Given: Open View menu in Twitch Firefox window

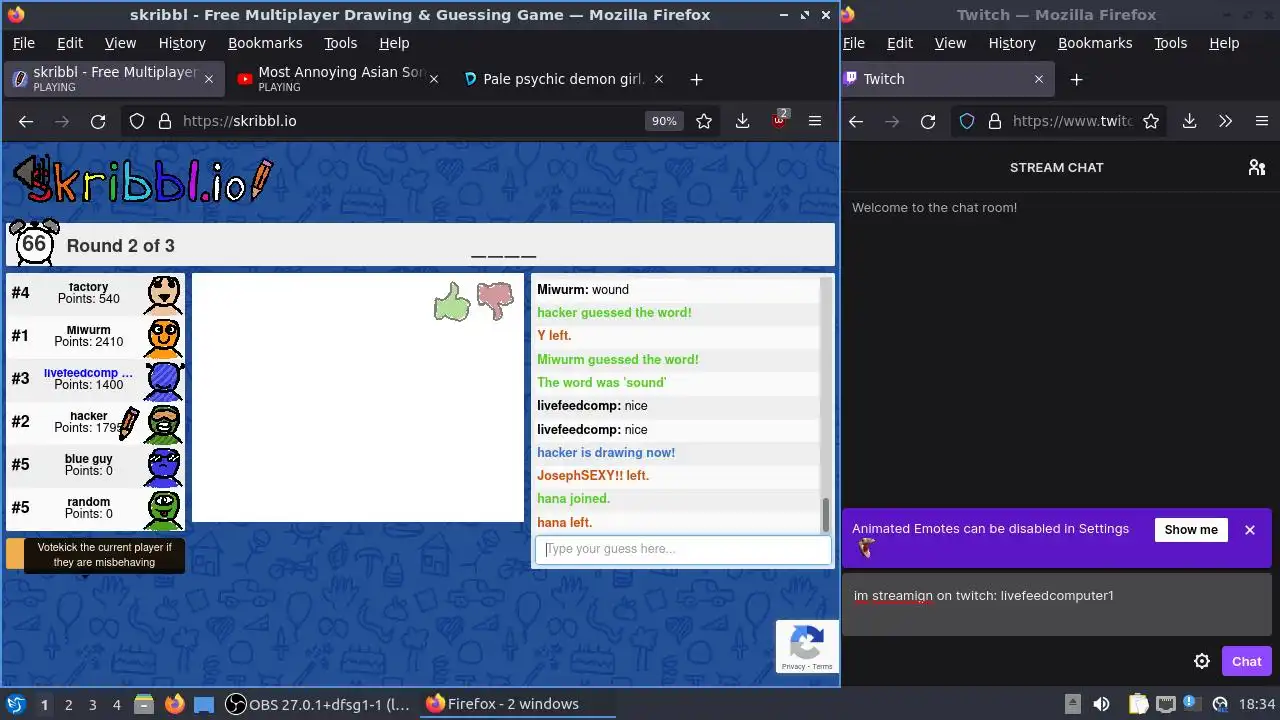Looking at the screenshot, I should [950, 43].
